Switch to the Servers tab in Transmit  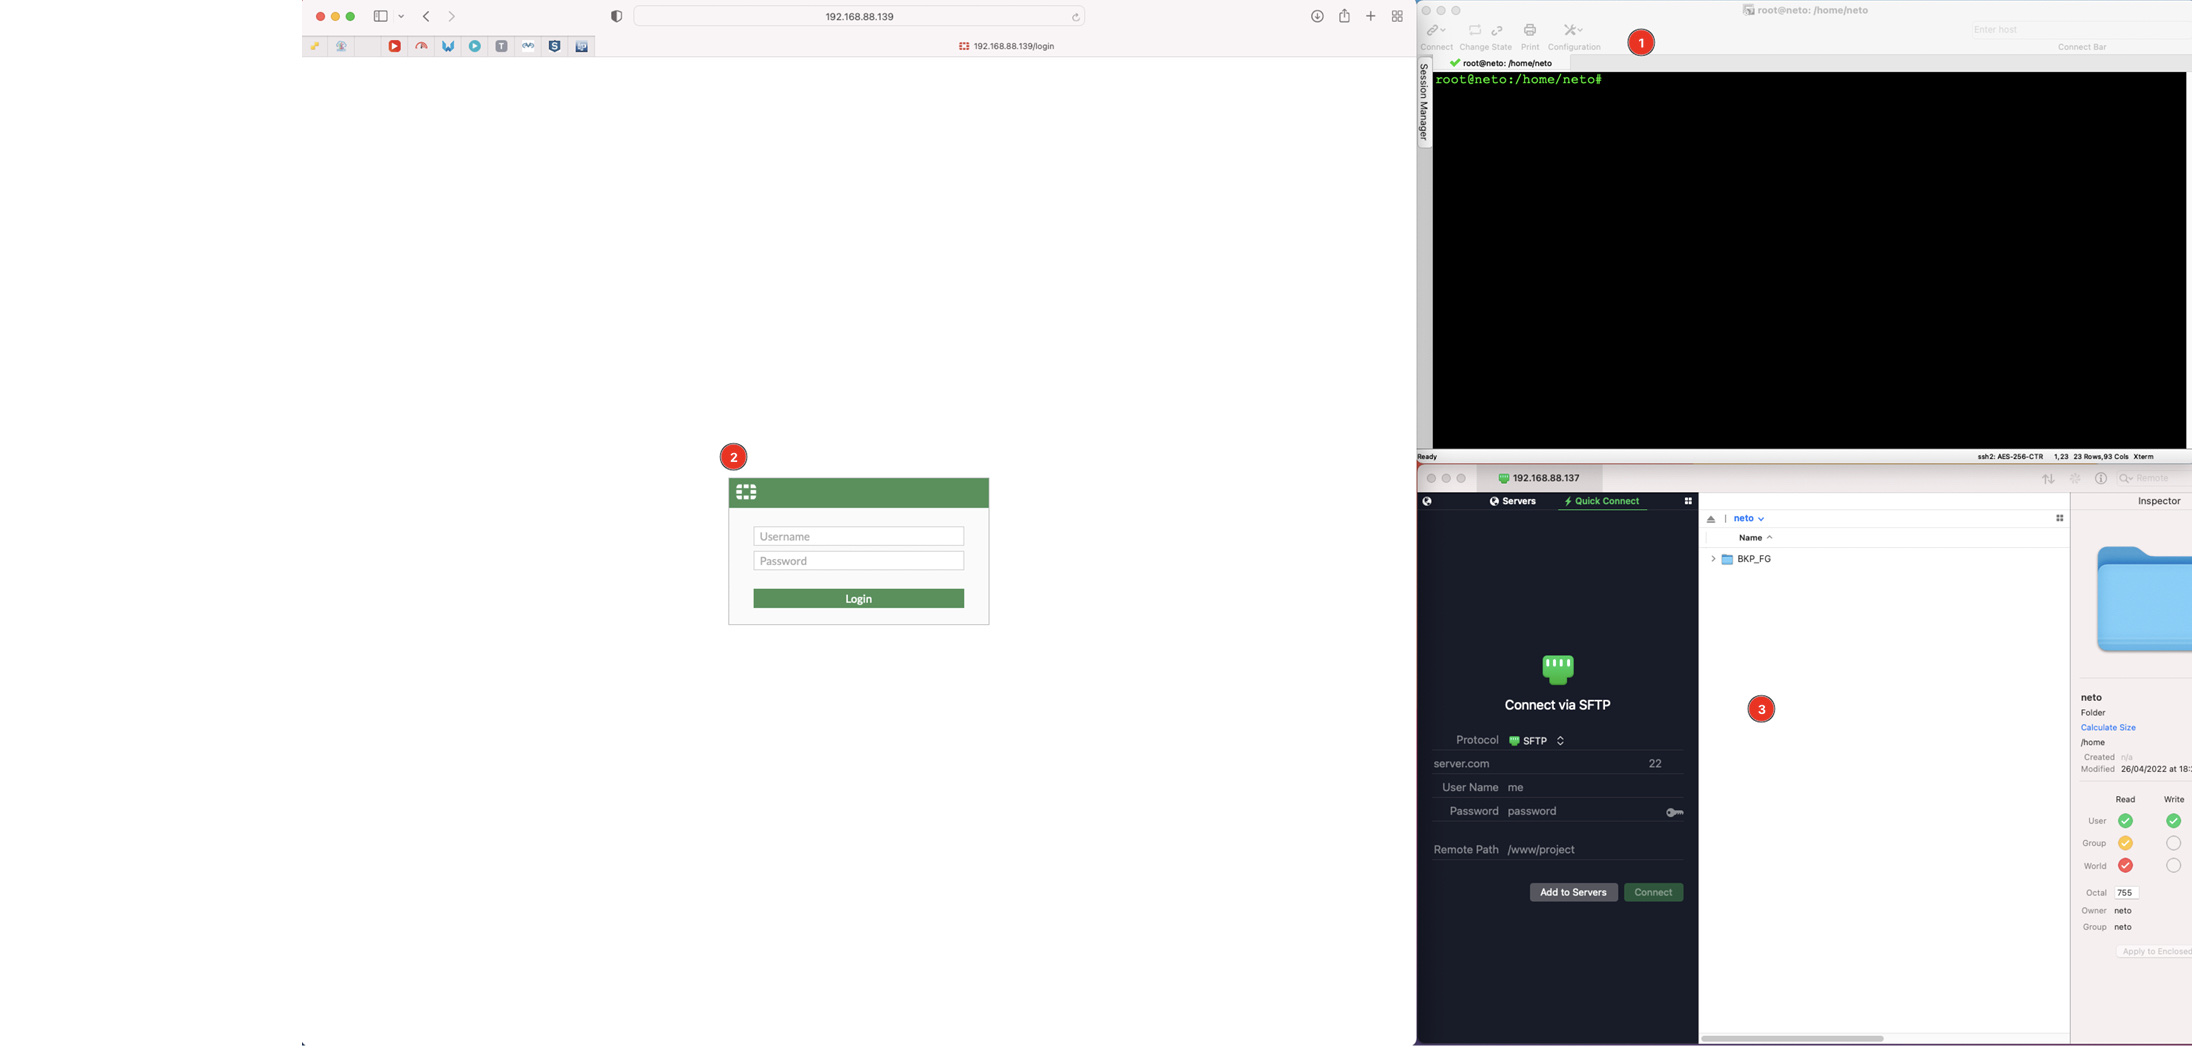point(1513,501)
